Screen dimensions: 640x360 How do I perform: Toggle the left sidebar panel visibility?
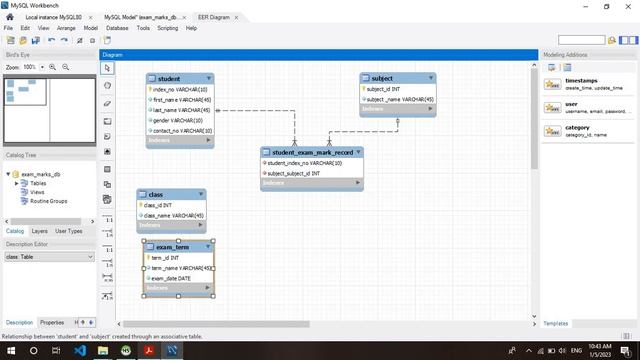[624, 40]
